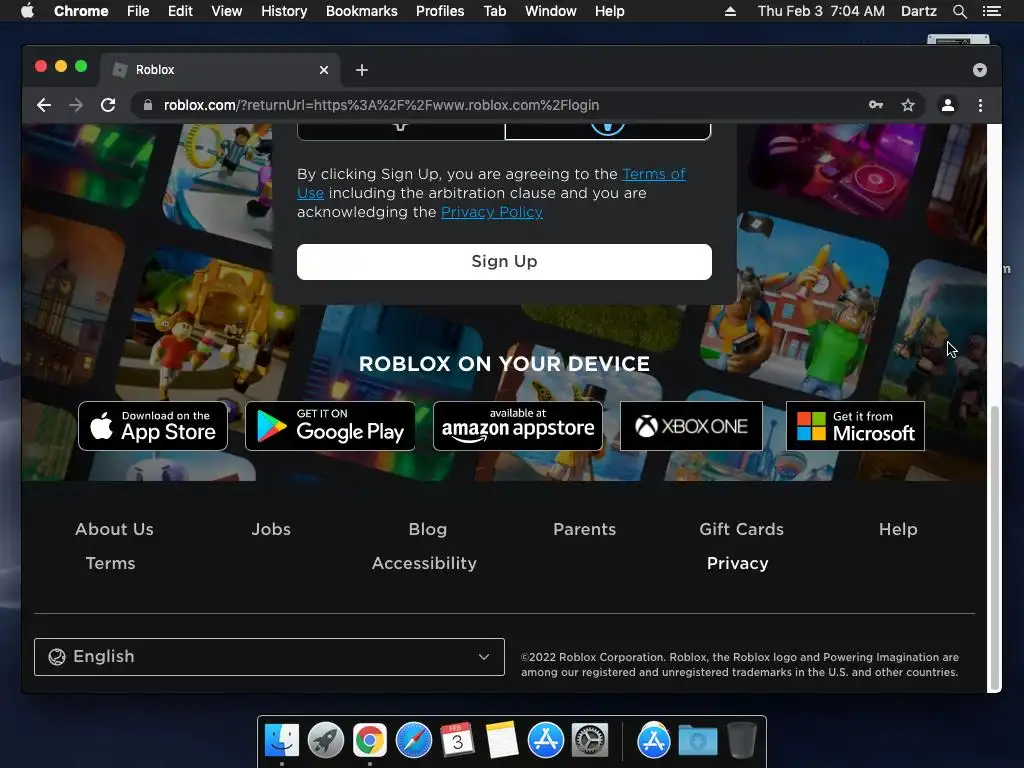Open the Apple menu
Image resolution: width=1024 pixels, height=768 pixels.
point(27,11)
